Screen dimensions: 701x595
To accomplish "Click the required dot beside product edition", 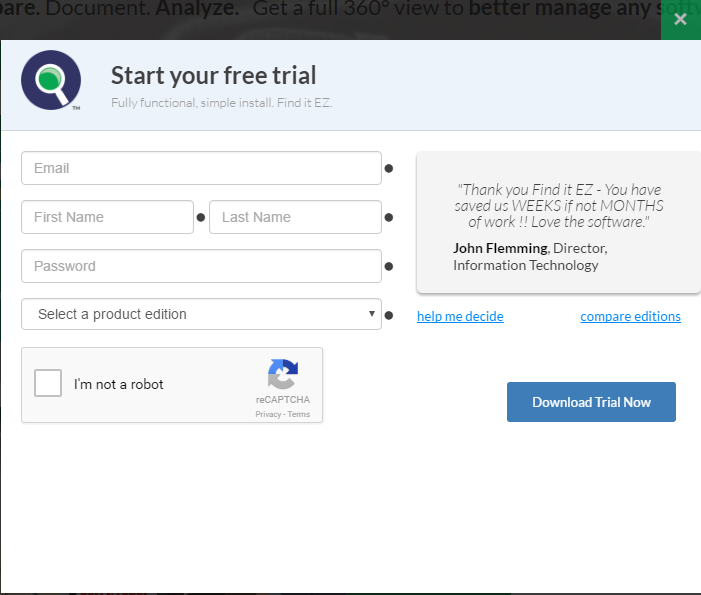I will 389,316.
